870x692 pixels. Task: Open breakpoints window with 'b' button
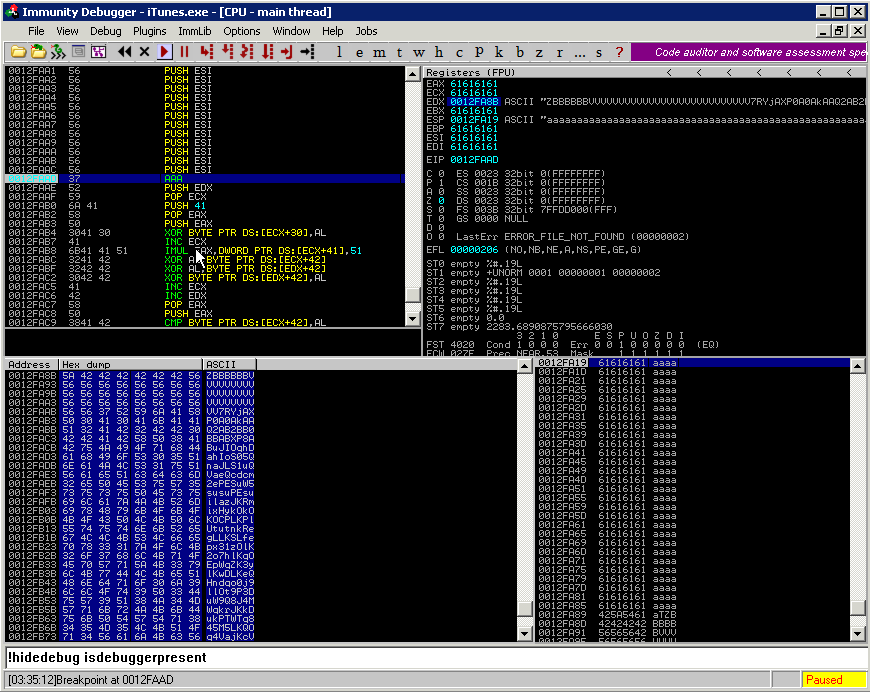(520, 52)
